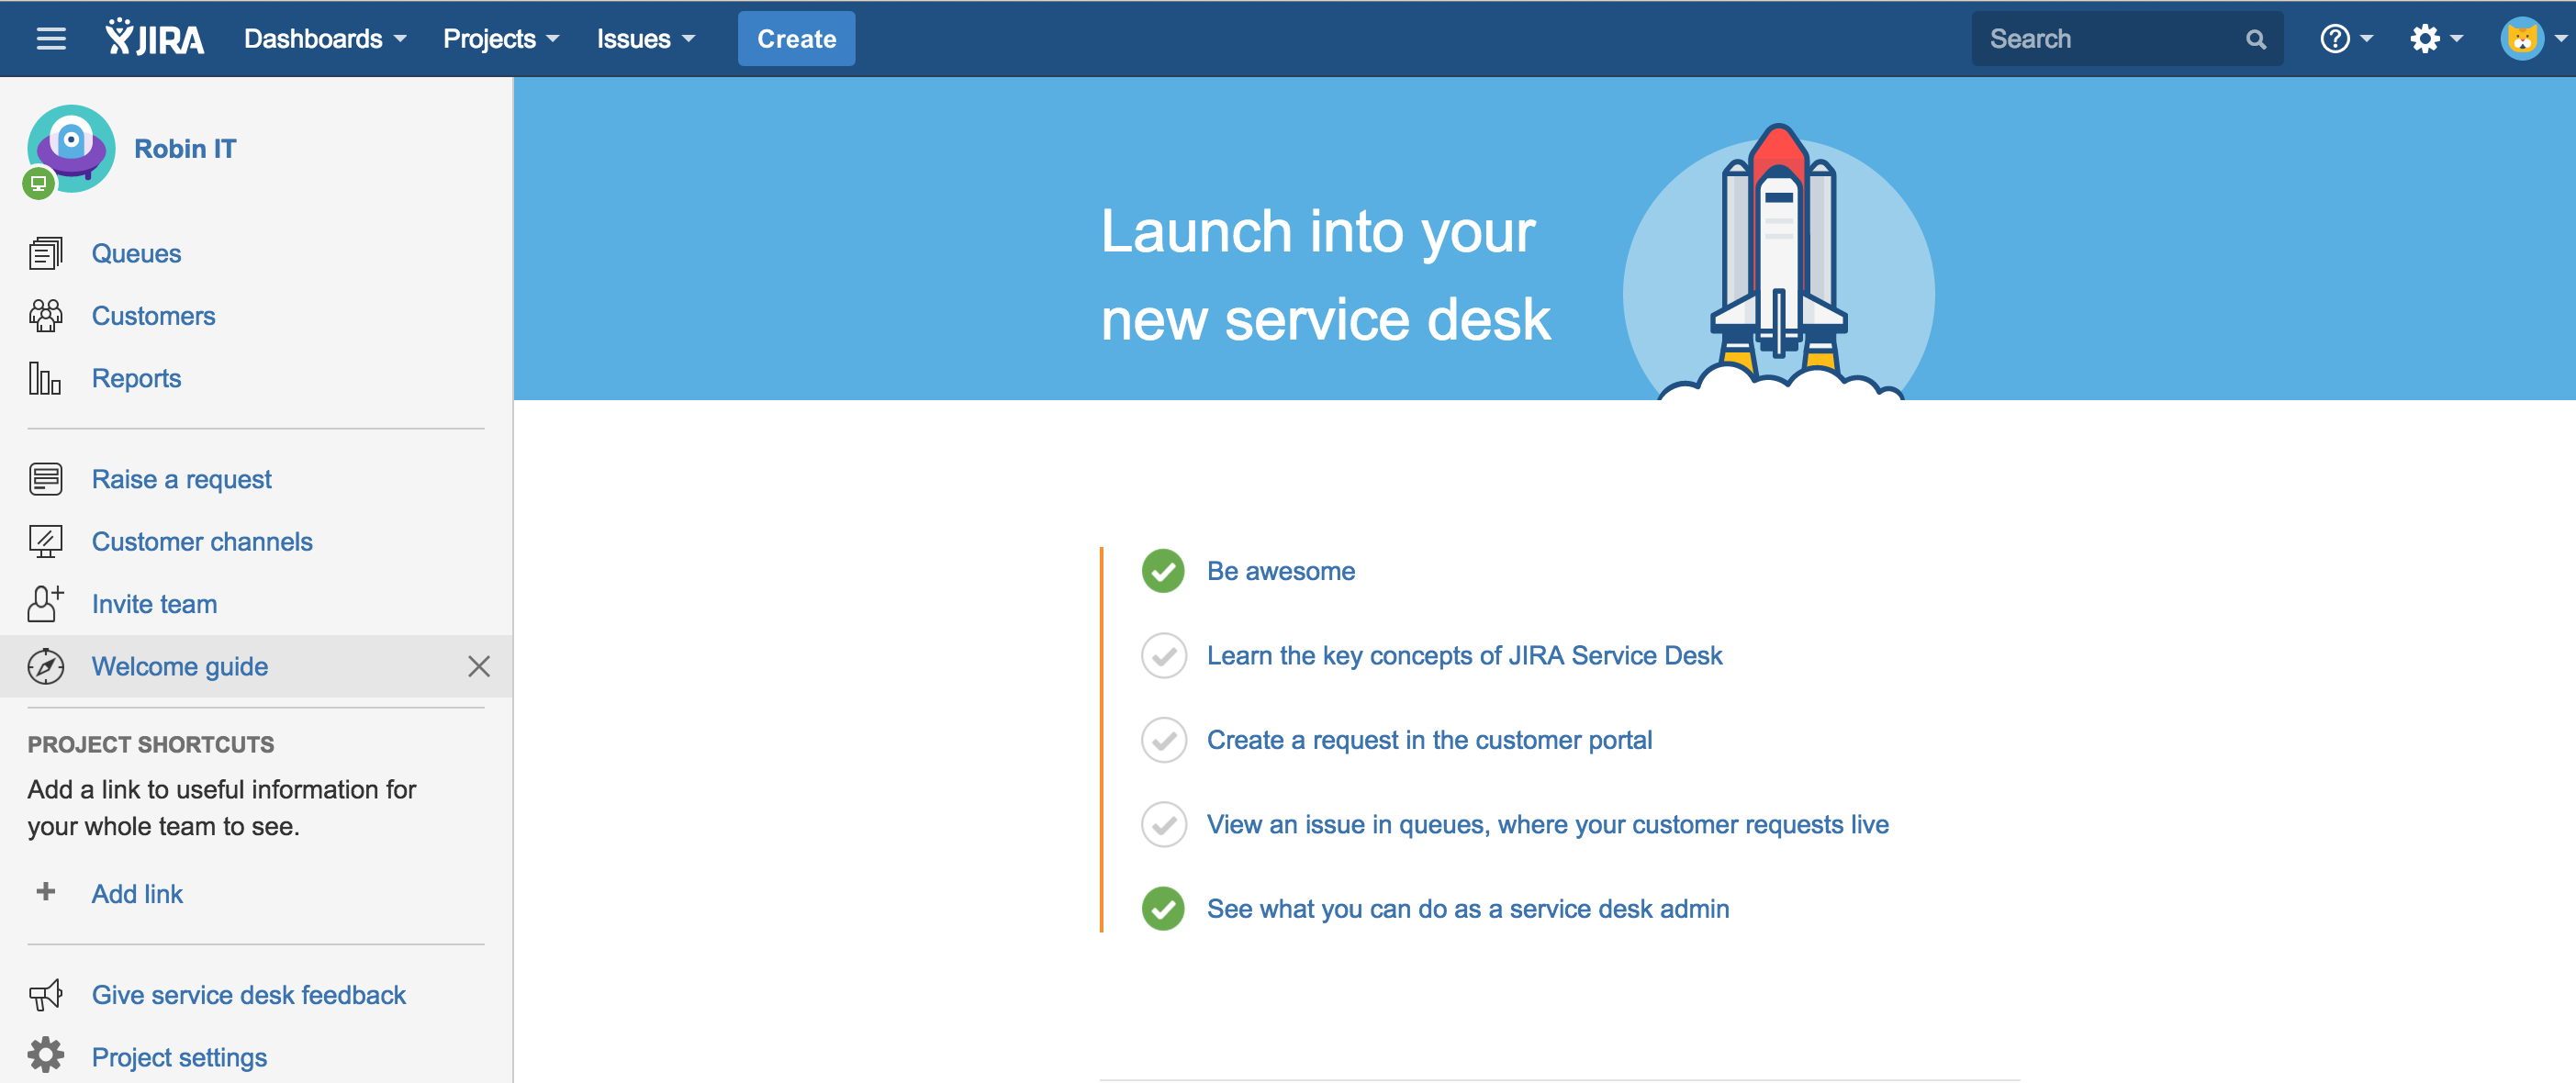
Task: Click the Invite team icon
Action: pos(44,603)
